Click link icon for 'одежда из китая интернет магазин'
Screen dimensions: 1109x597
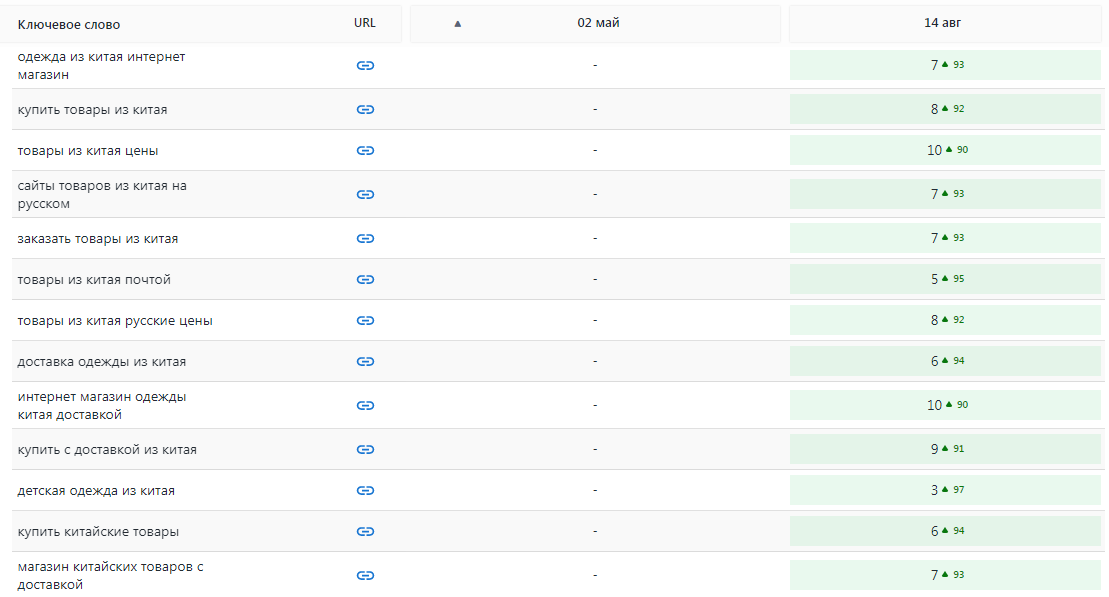click(x=365, y=66)
